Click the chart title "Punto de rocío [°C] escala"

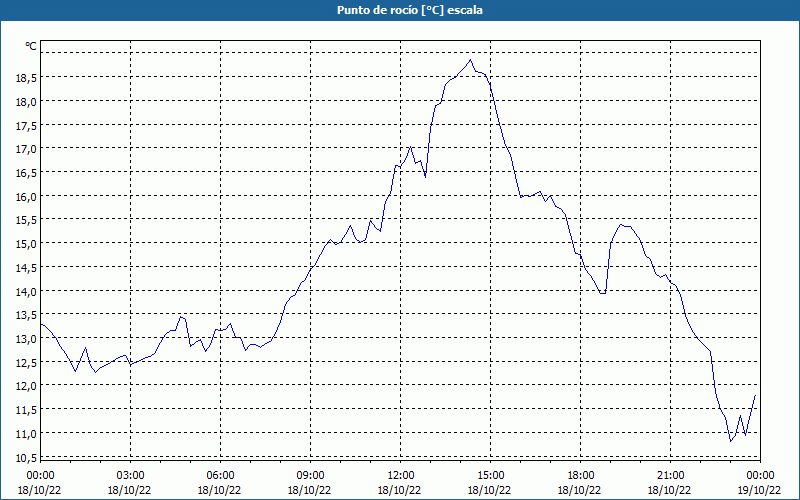(x=410, y=10)
